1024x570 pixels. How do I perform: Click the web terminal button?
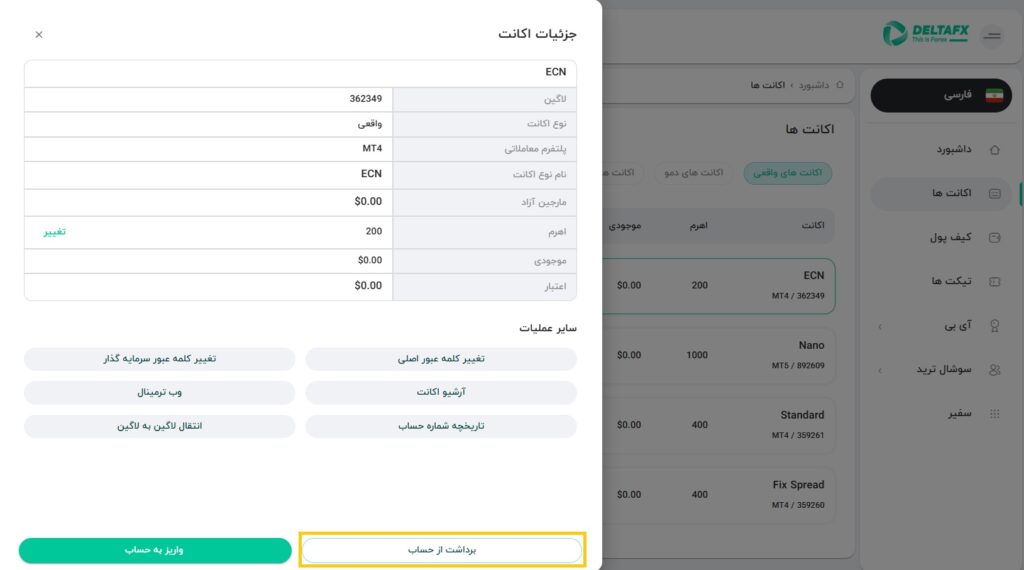[x=159, y=392]
